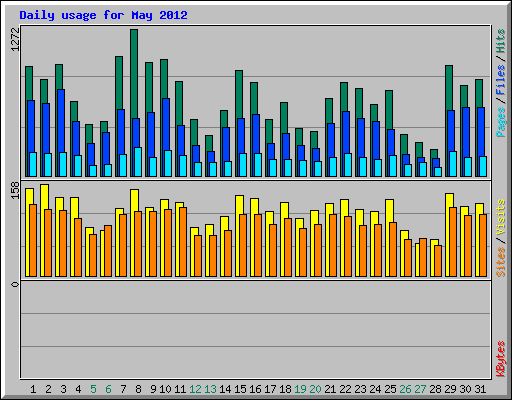Click weekend day 5 on the x-axis
The width and height of the screenshot is (512, 400).
coord(93,389)
